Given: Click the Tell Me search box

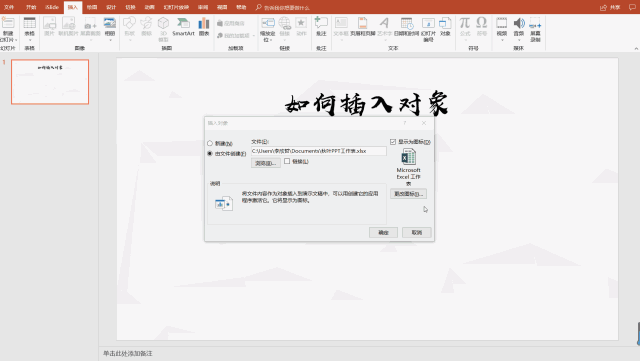Looking at the screenshot, I should pyautogui.click(x=283, y=7).
